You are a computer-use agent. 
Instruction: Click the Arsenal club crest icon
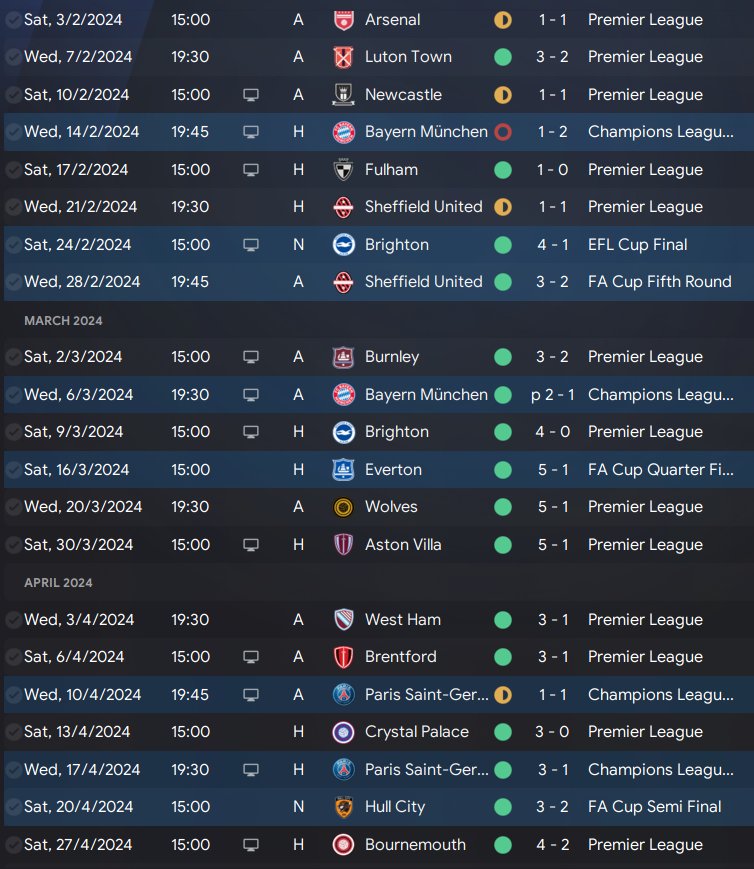click(343, 20)
